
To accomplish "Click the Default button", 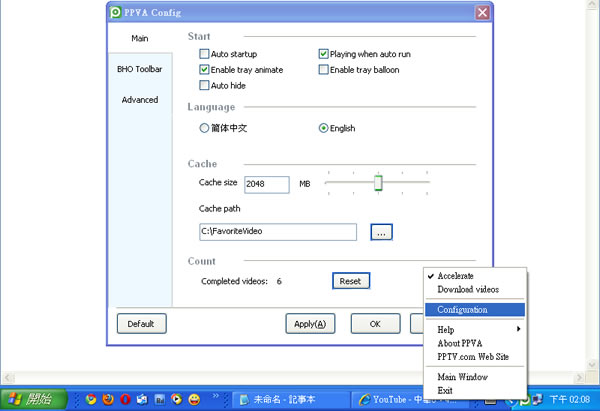I will (142, 324).
